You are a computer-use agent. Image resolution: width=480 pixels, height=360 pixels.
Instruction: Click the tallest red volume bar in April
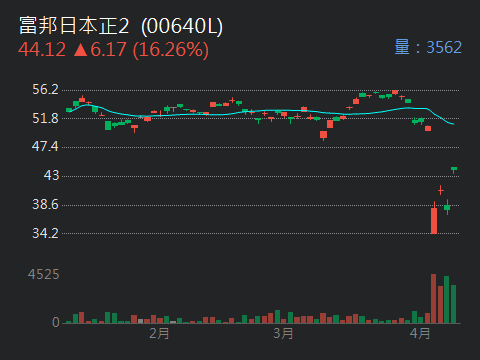point(433,298)
